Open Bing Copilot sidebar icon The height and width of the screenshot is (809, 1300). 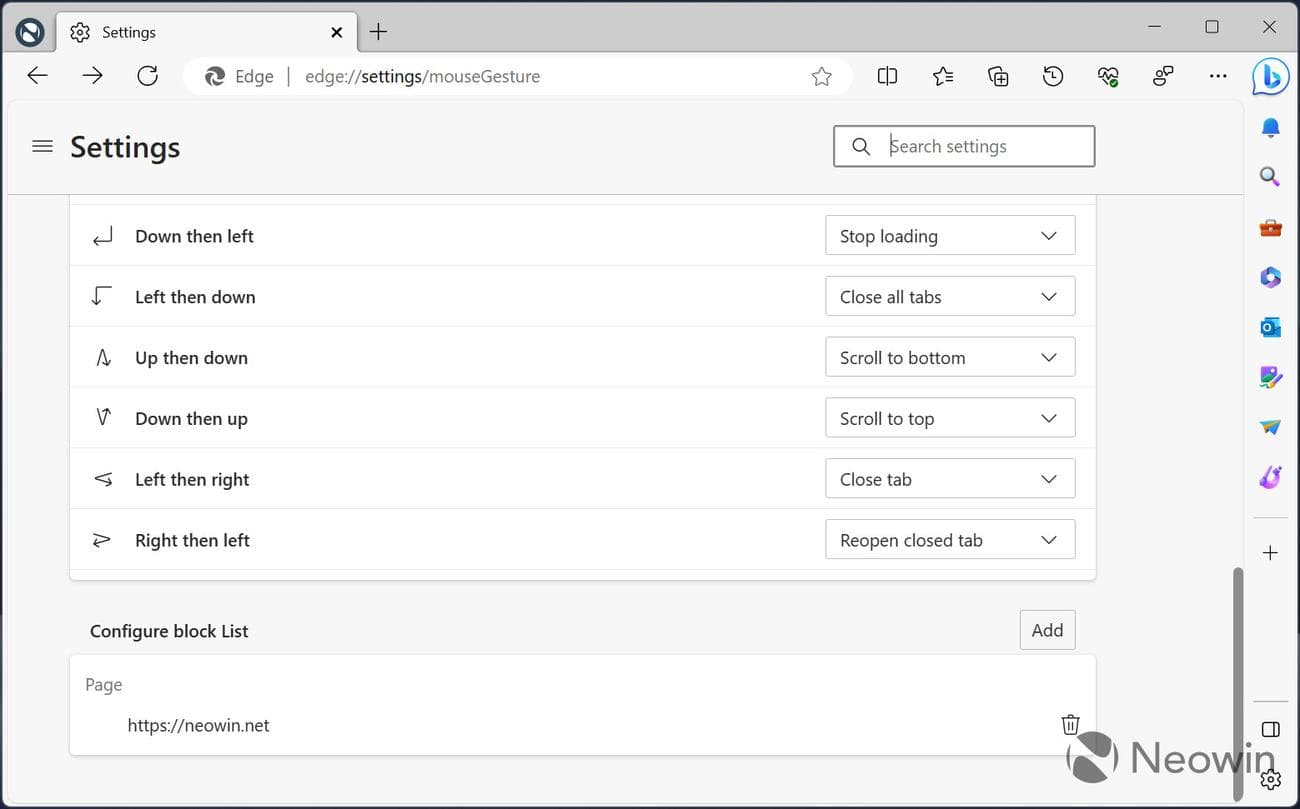[x=1269, y=77]
